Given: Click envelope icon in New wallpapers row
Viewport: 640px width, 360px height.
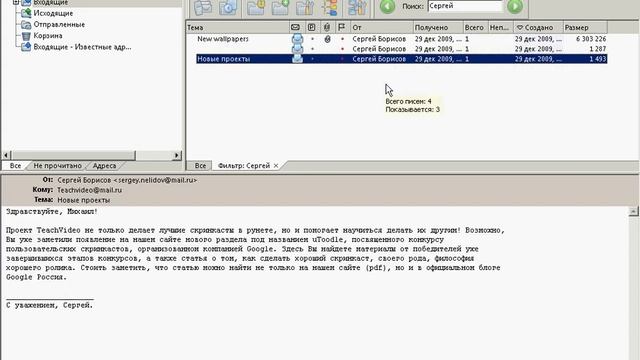Looking at the screenshot, I should point(297,39).
